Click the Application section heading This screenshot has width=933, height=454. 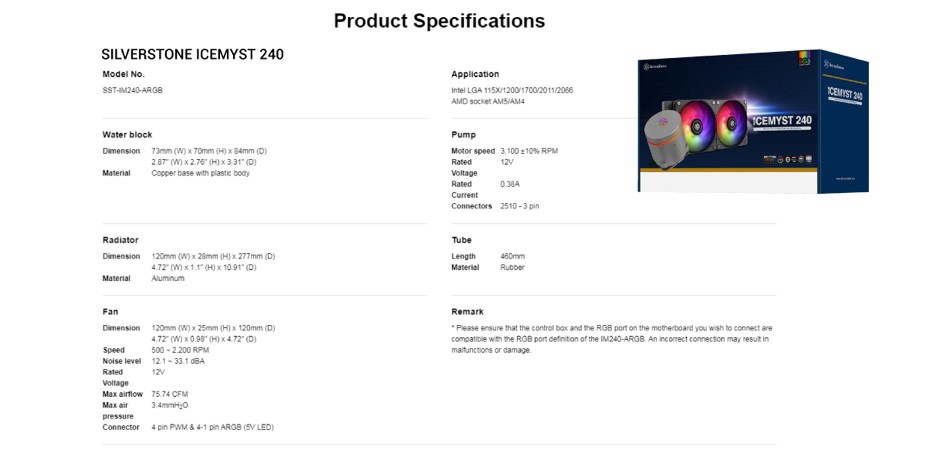475,74
